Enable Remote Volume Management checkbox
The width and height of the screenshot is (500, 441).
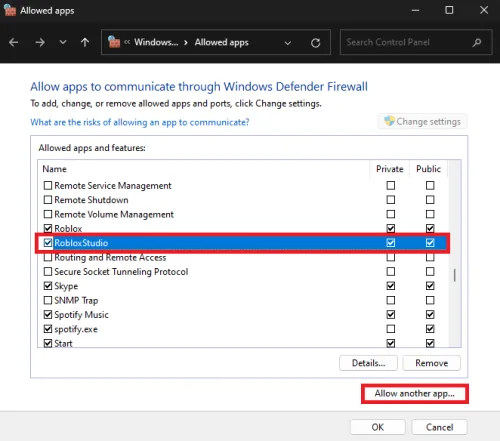[x=48, y=214]
